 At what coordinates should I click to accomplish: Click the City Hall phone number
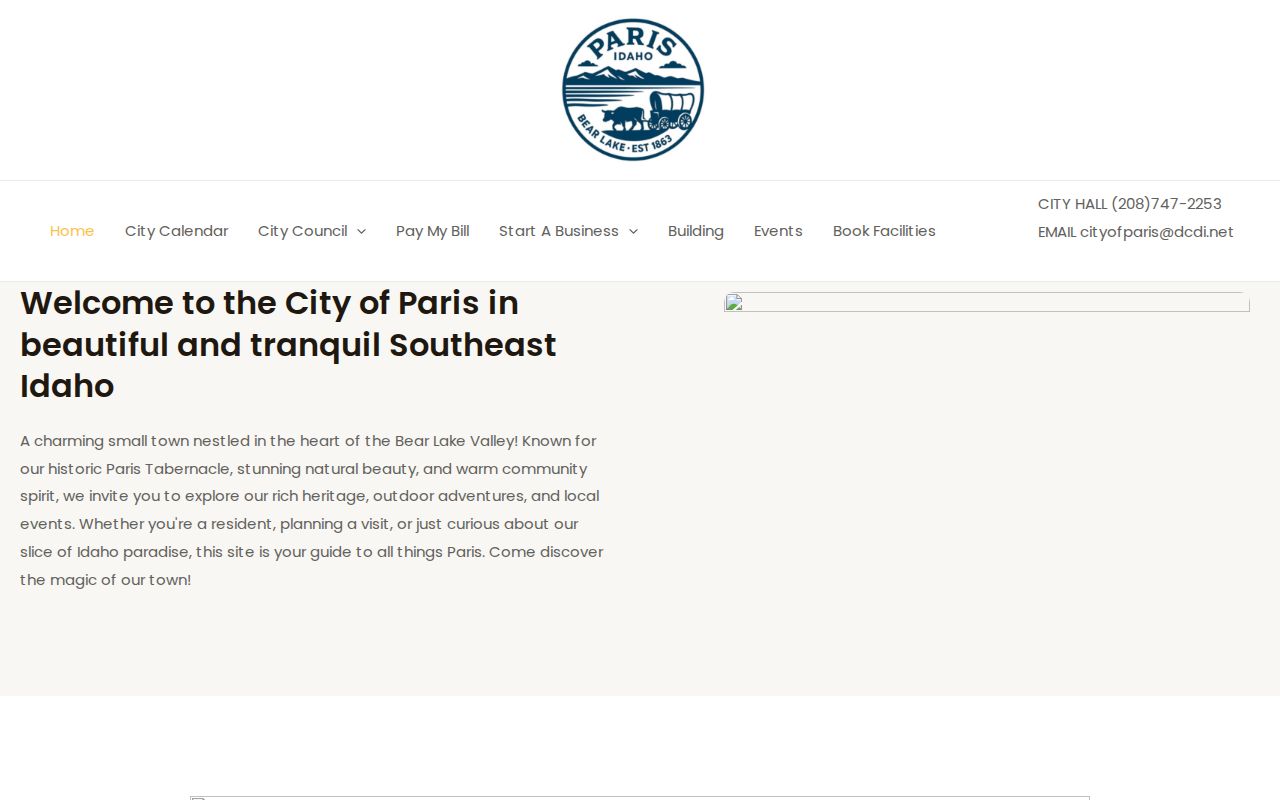pyautogui.click(x=1166, y=204)
